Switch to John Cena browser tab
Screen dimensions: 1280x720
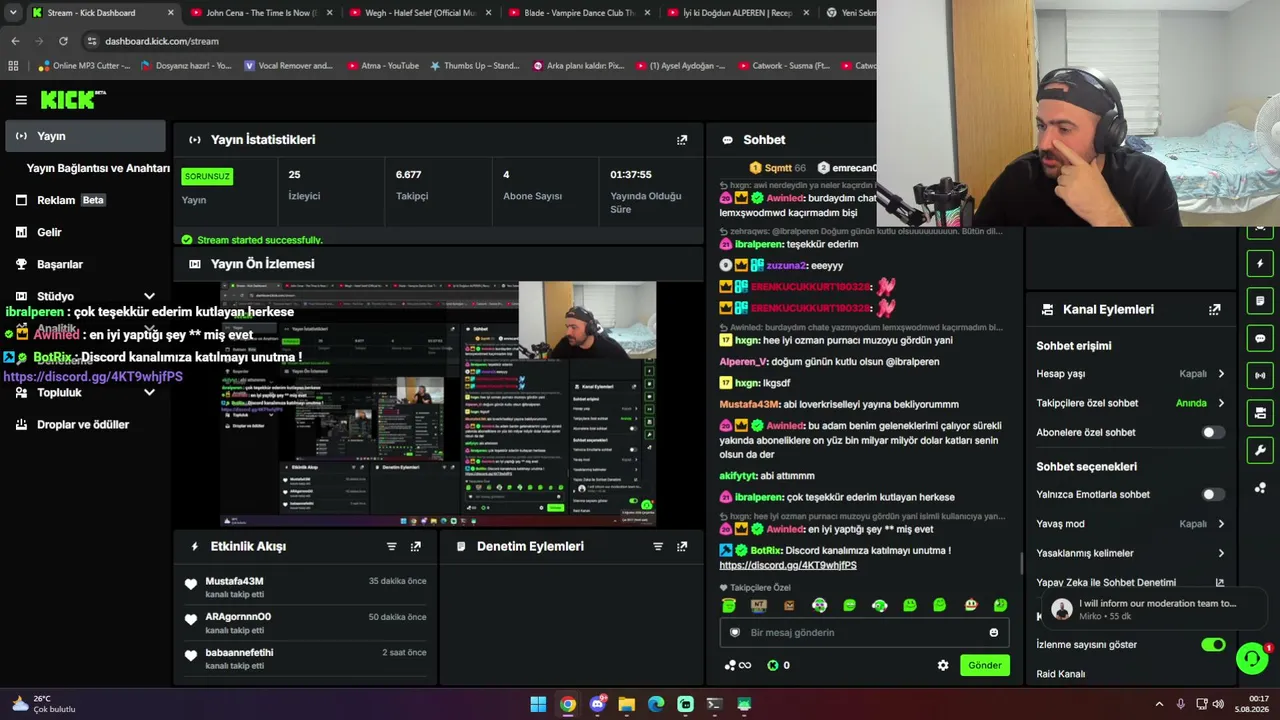[260, 13]
